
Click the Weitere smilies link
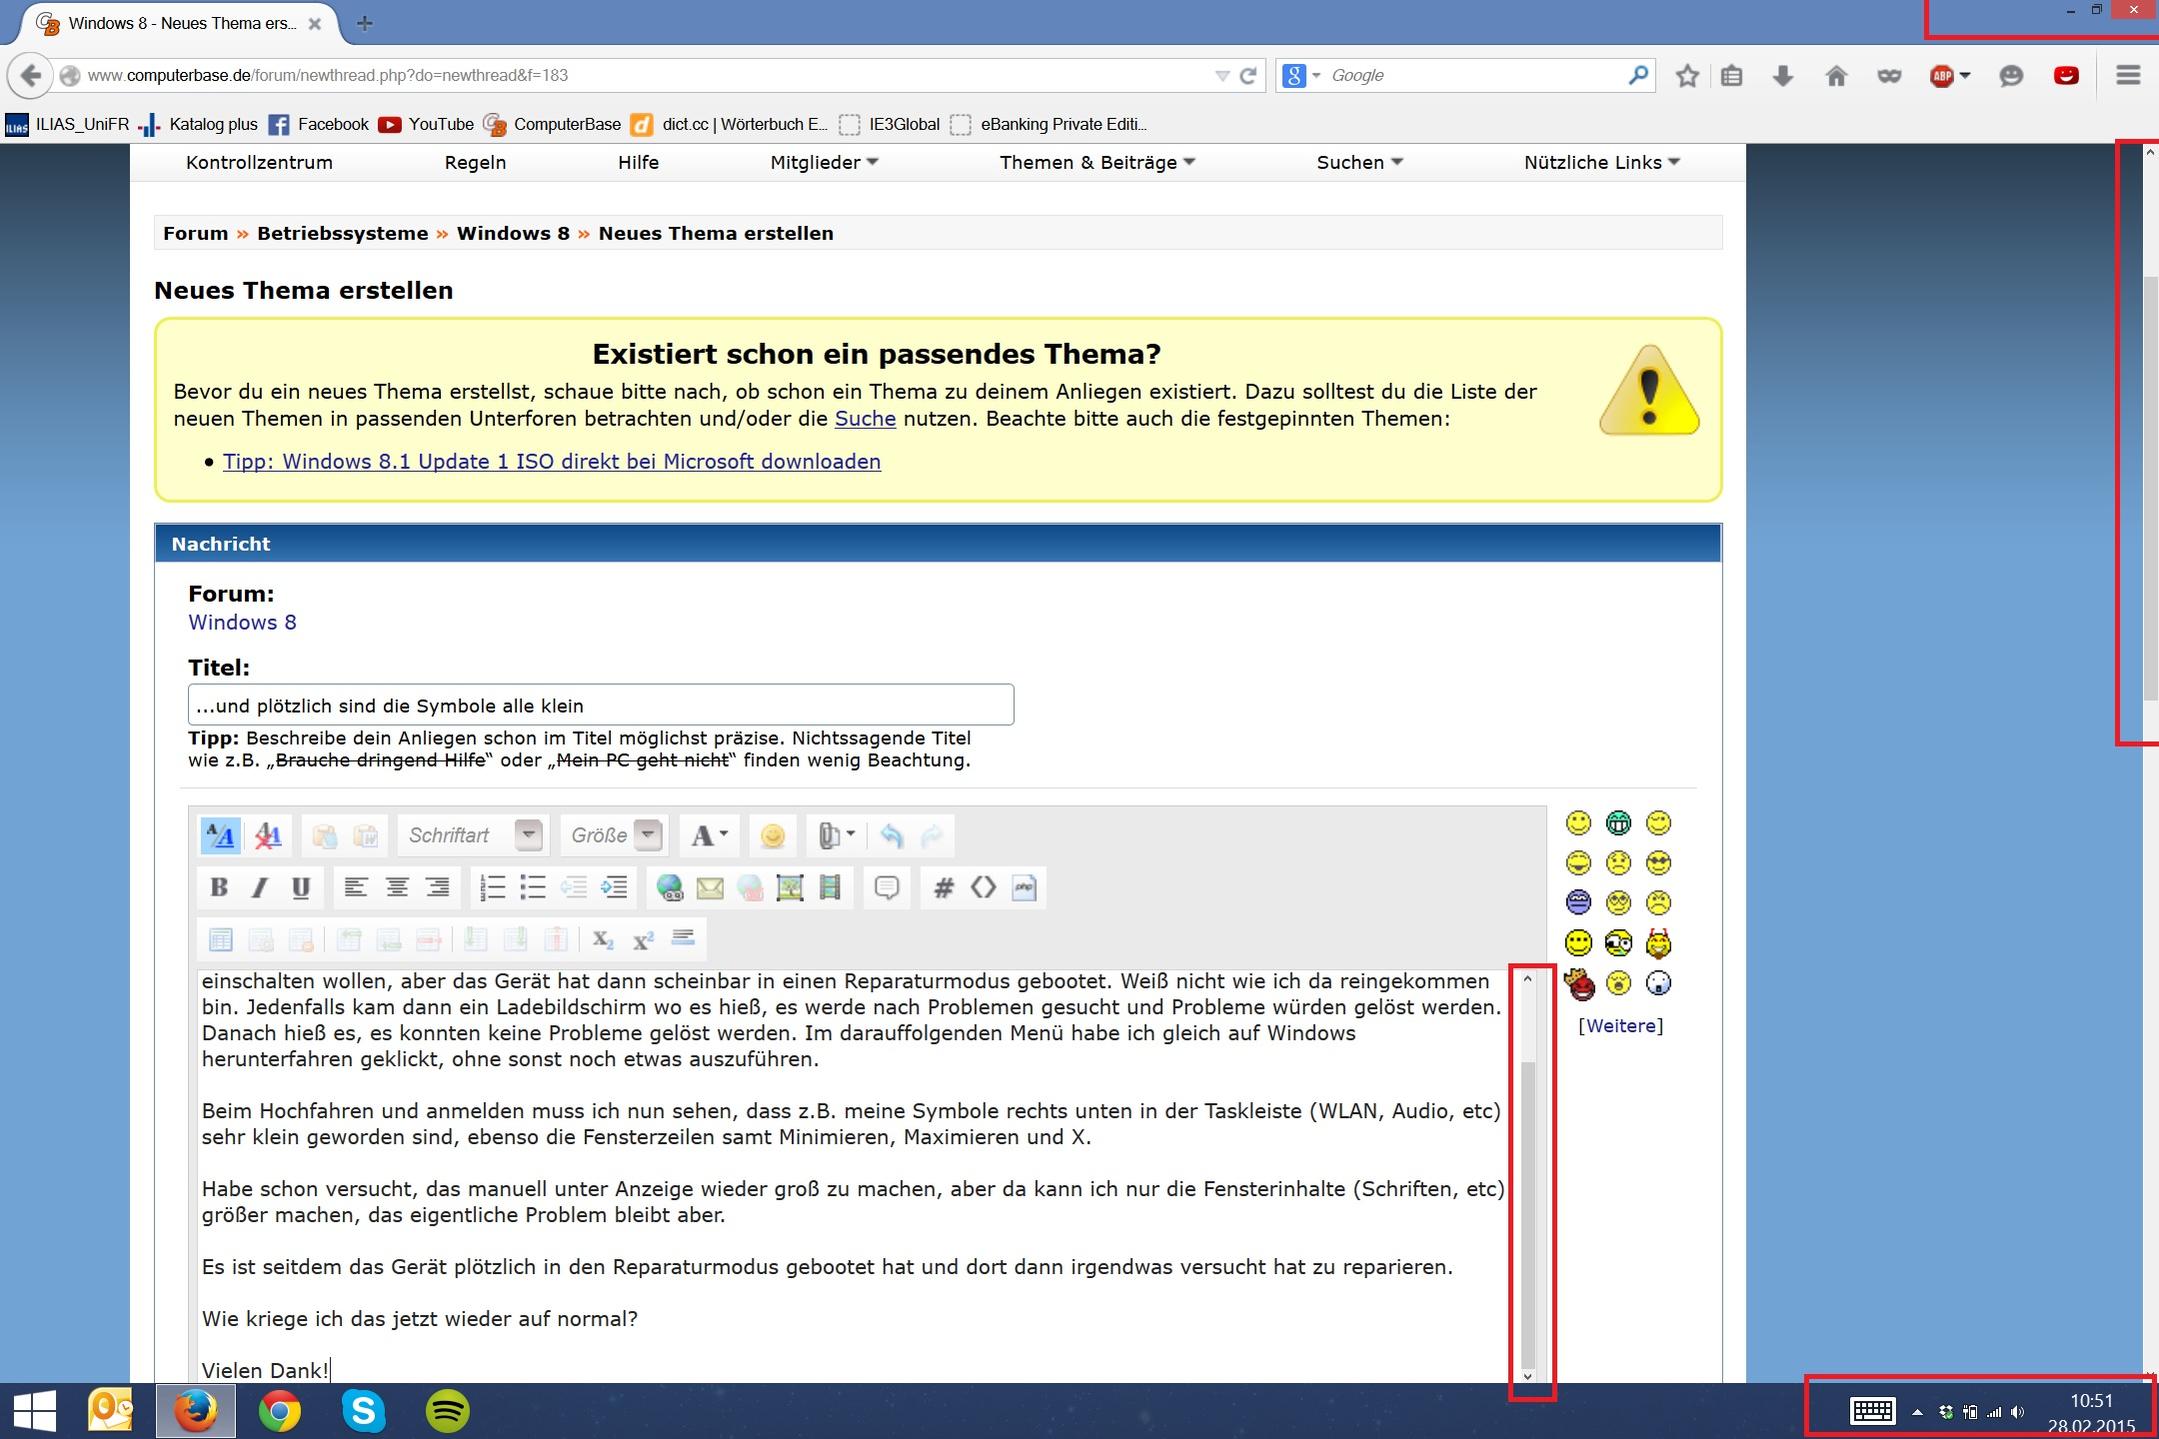[x=1620, y=1025]
